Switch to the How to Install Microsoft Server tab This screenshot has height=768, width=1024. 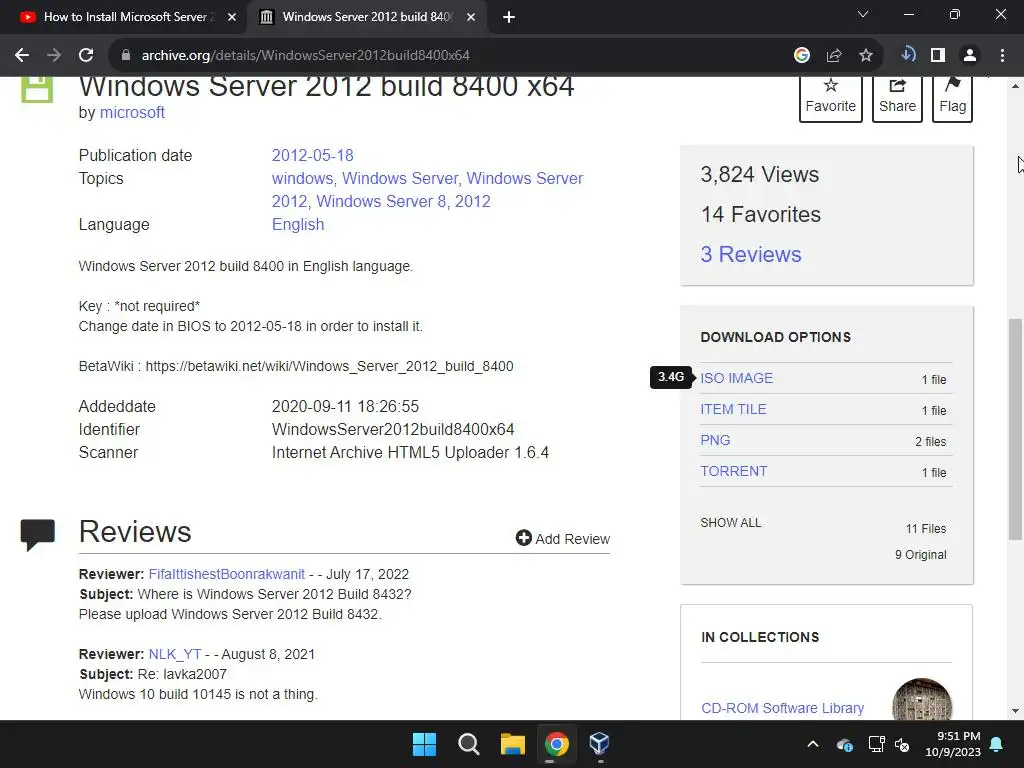click(127, 17)
